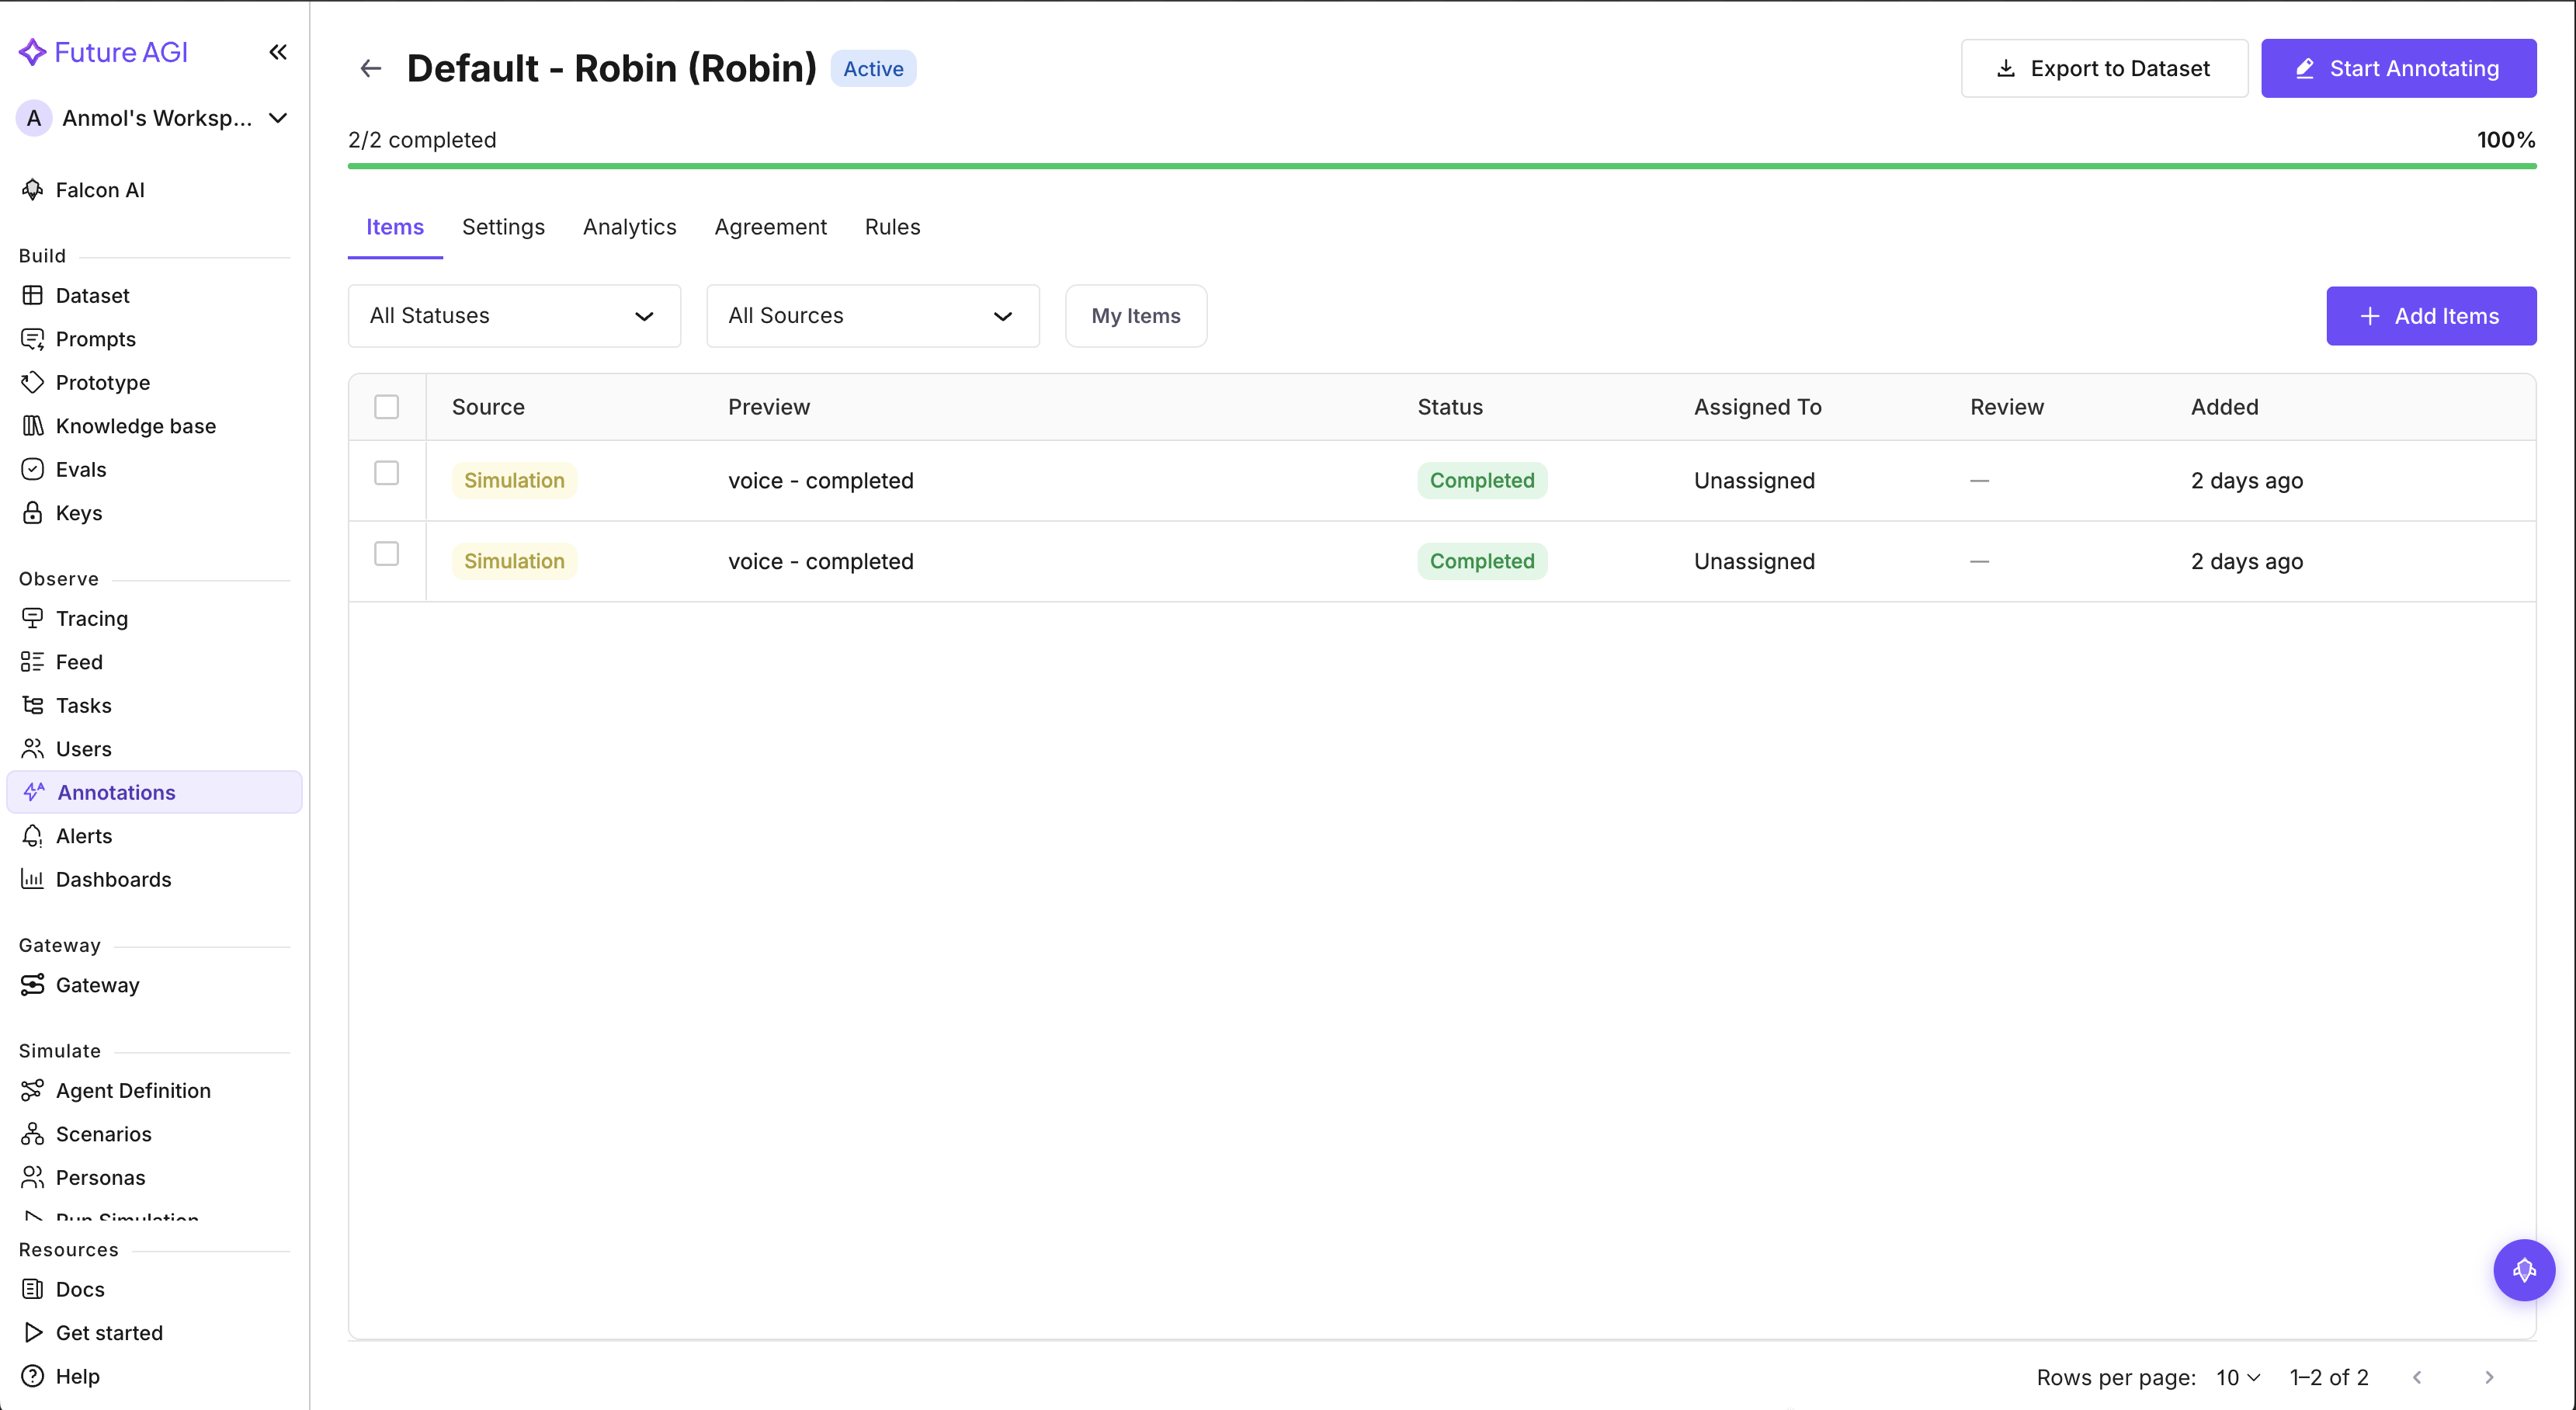Click Export to Dataset button
The height and width of the screenshot is (1410, 2576).
pyautogui.click(x=2104, y=68)
